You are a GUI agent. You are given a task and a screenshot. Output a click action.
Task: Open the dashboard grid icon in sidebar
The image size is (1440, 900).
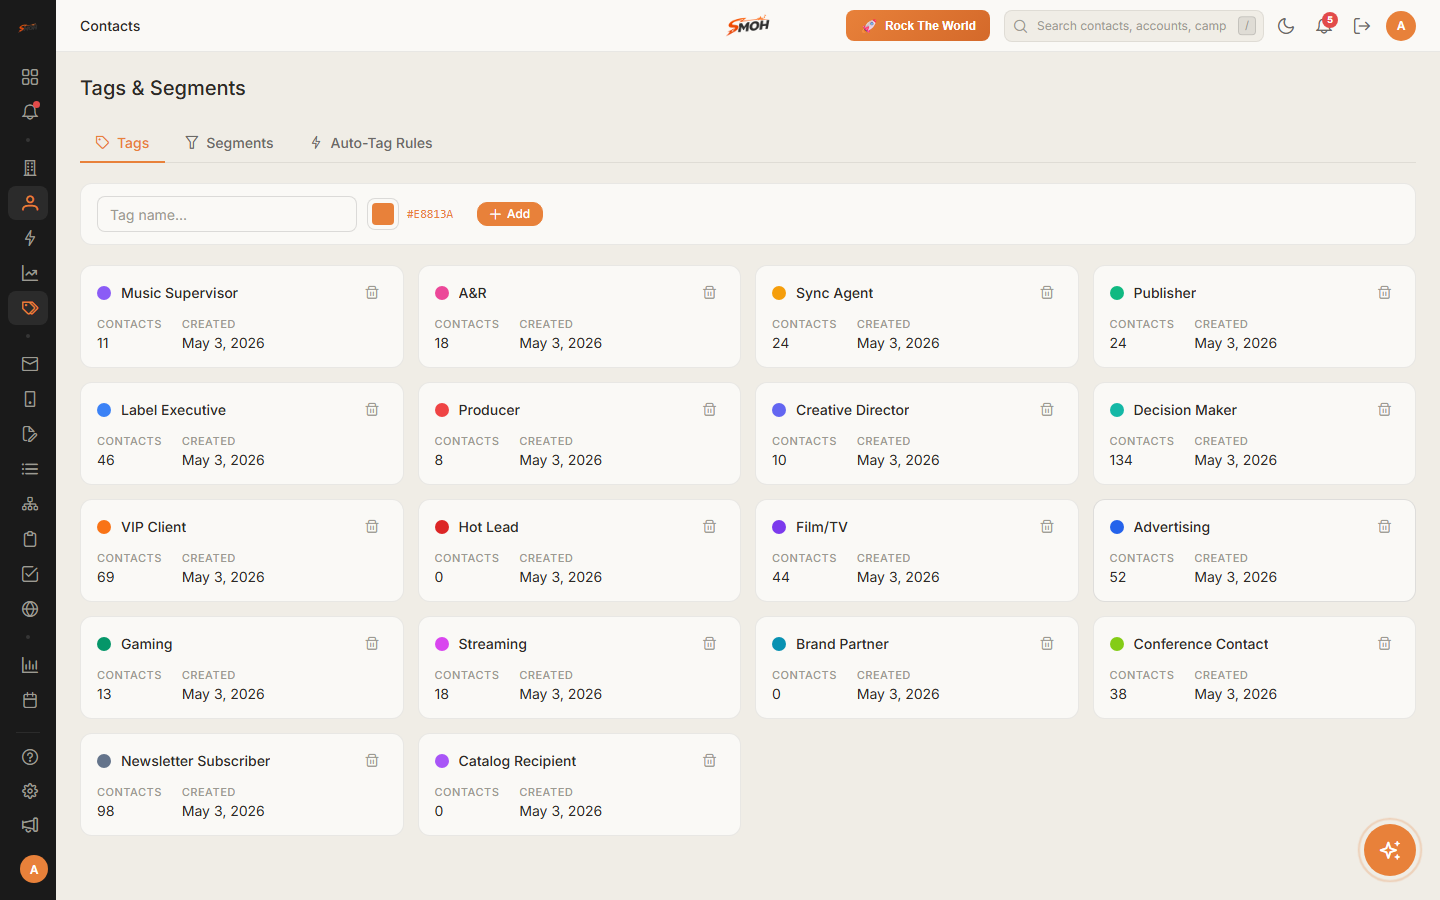coord(30,77)
